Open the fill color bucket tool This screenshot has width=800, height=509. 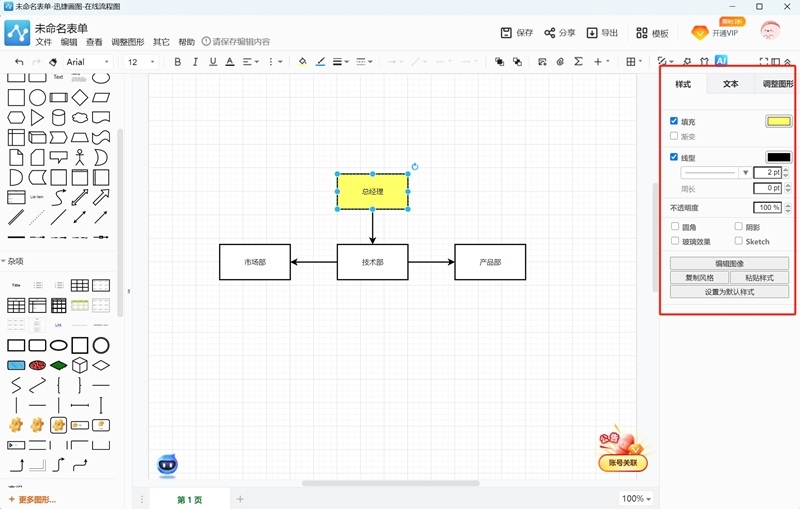click(303, 62)
